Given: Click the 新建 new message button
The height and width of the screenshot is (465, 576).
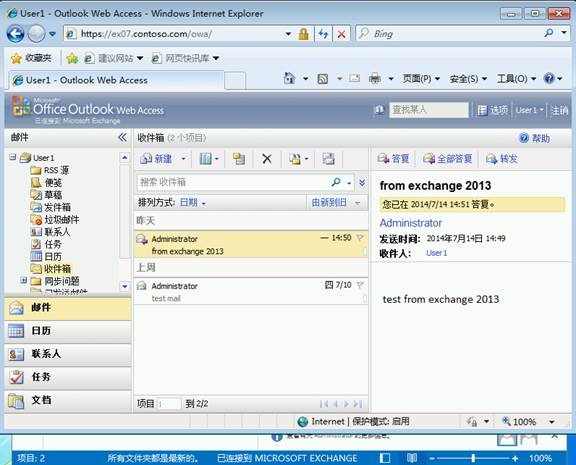Looking at the screenshot, I should (156, 159).
